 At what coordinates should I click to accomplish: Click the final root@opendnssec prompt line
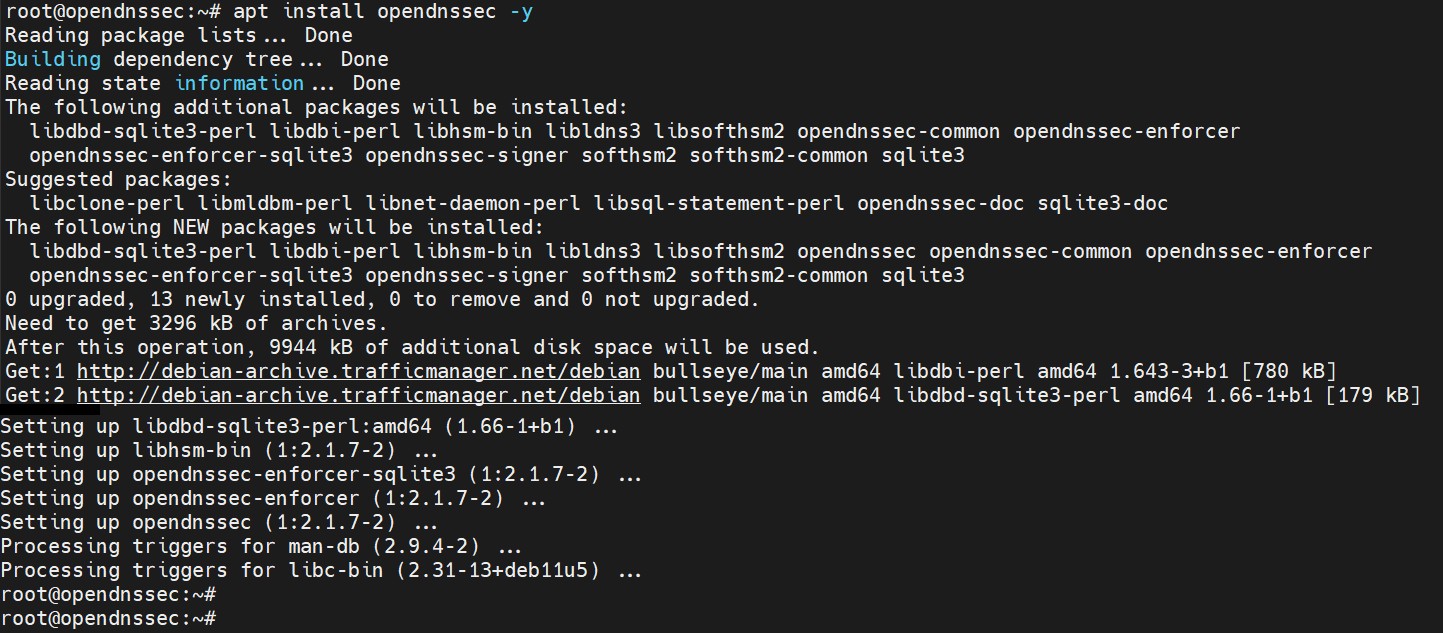coord(108,618)
